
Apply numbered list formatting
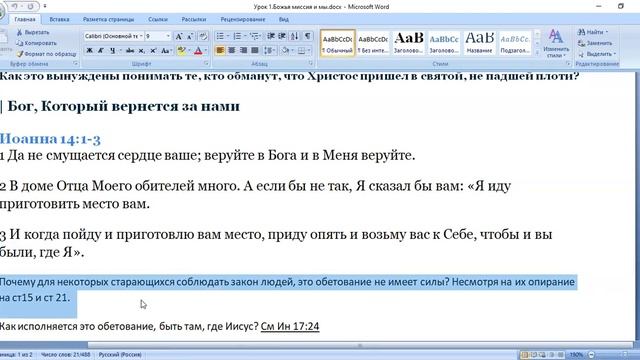(237, 36)
